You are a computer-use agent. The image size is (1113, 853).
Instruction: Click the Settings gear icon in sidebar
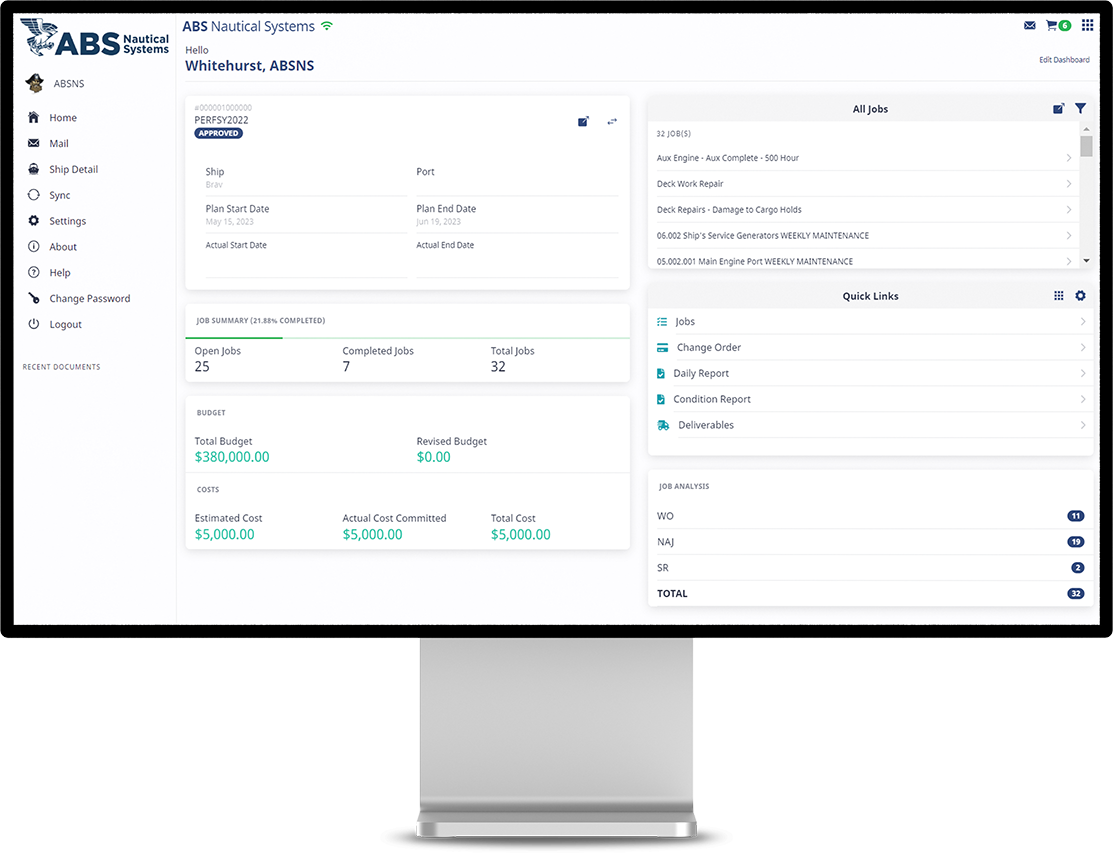click(33, 221)
